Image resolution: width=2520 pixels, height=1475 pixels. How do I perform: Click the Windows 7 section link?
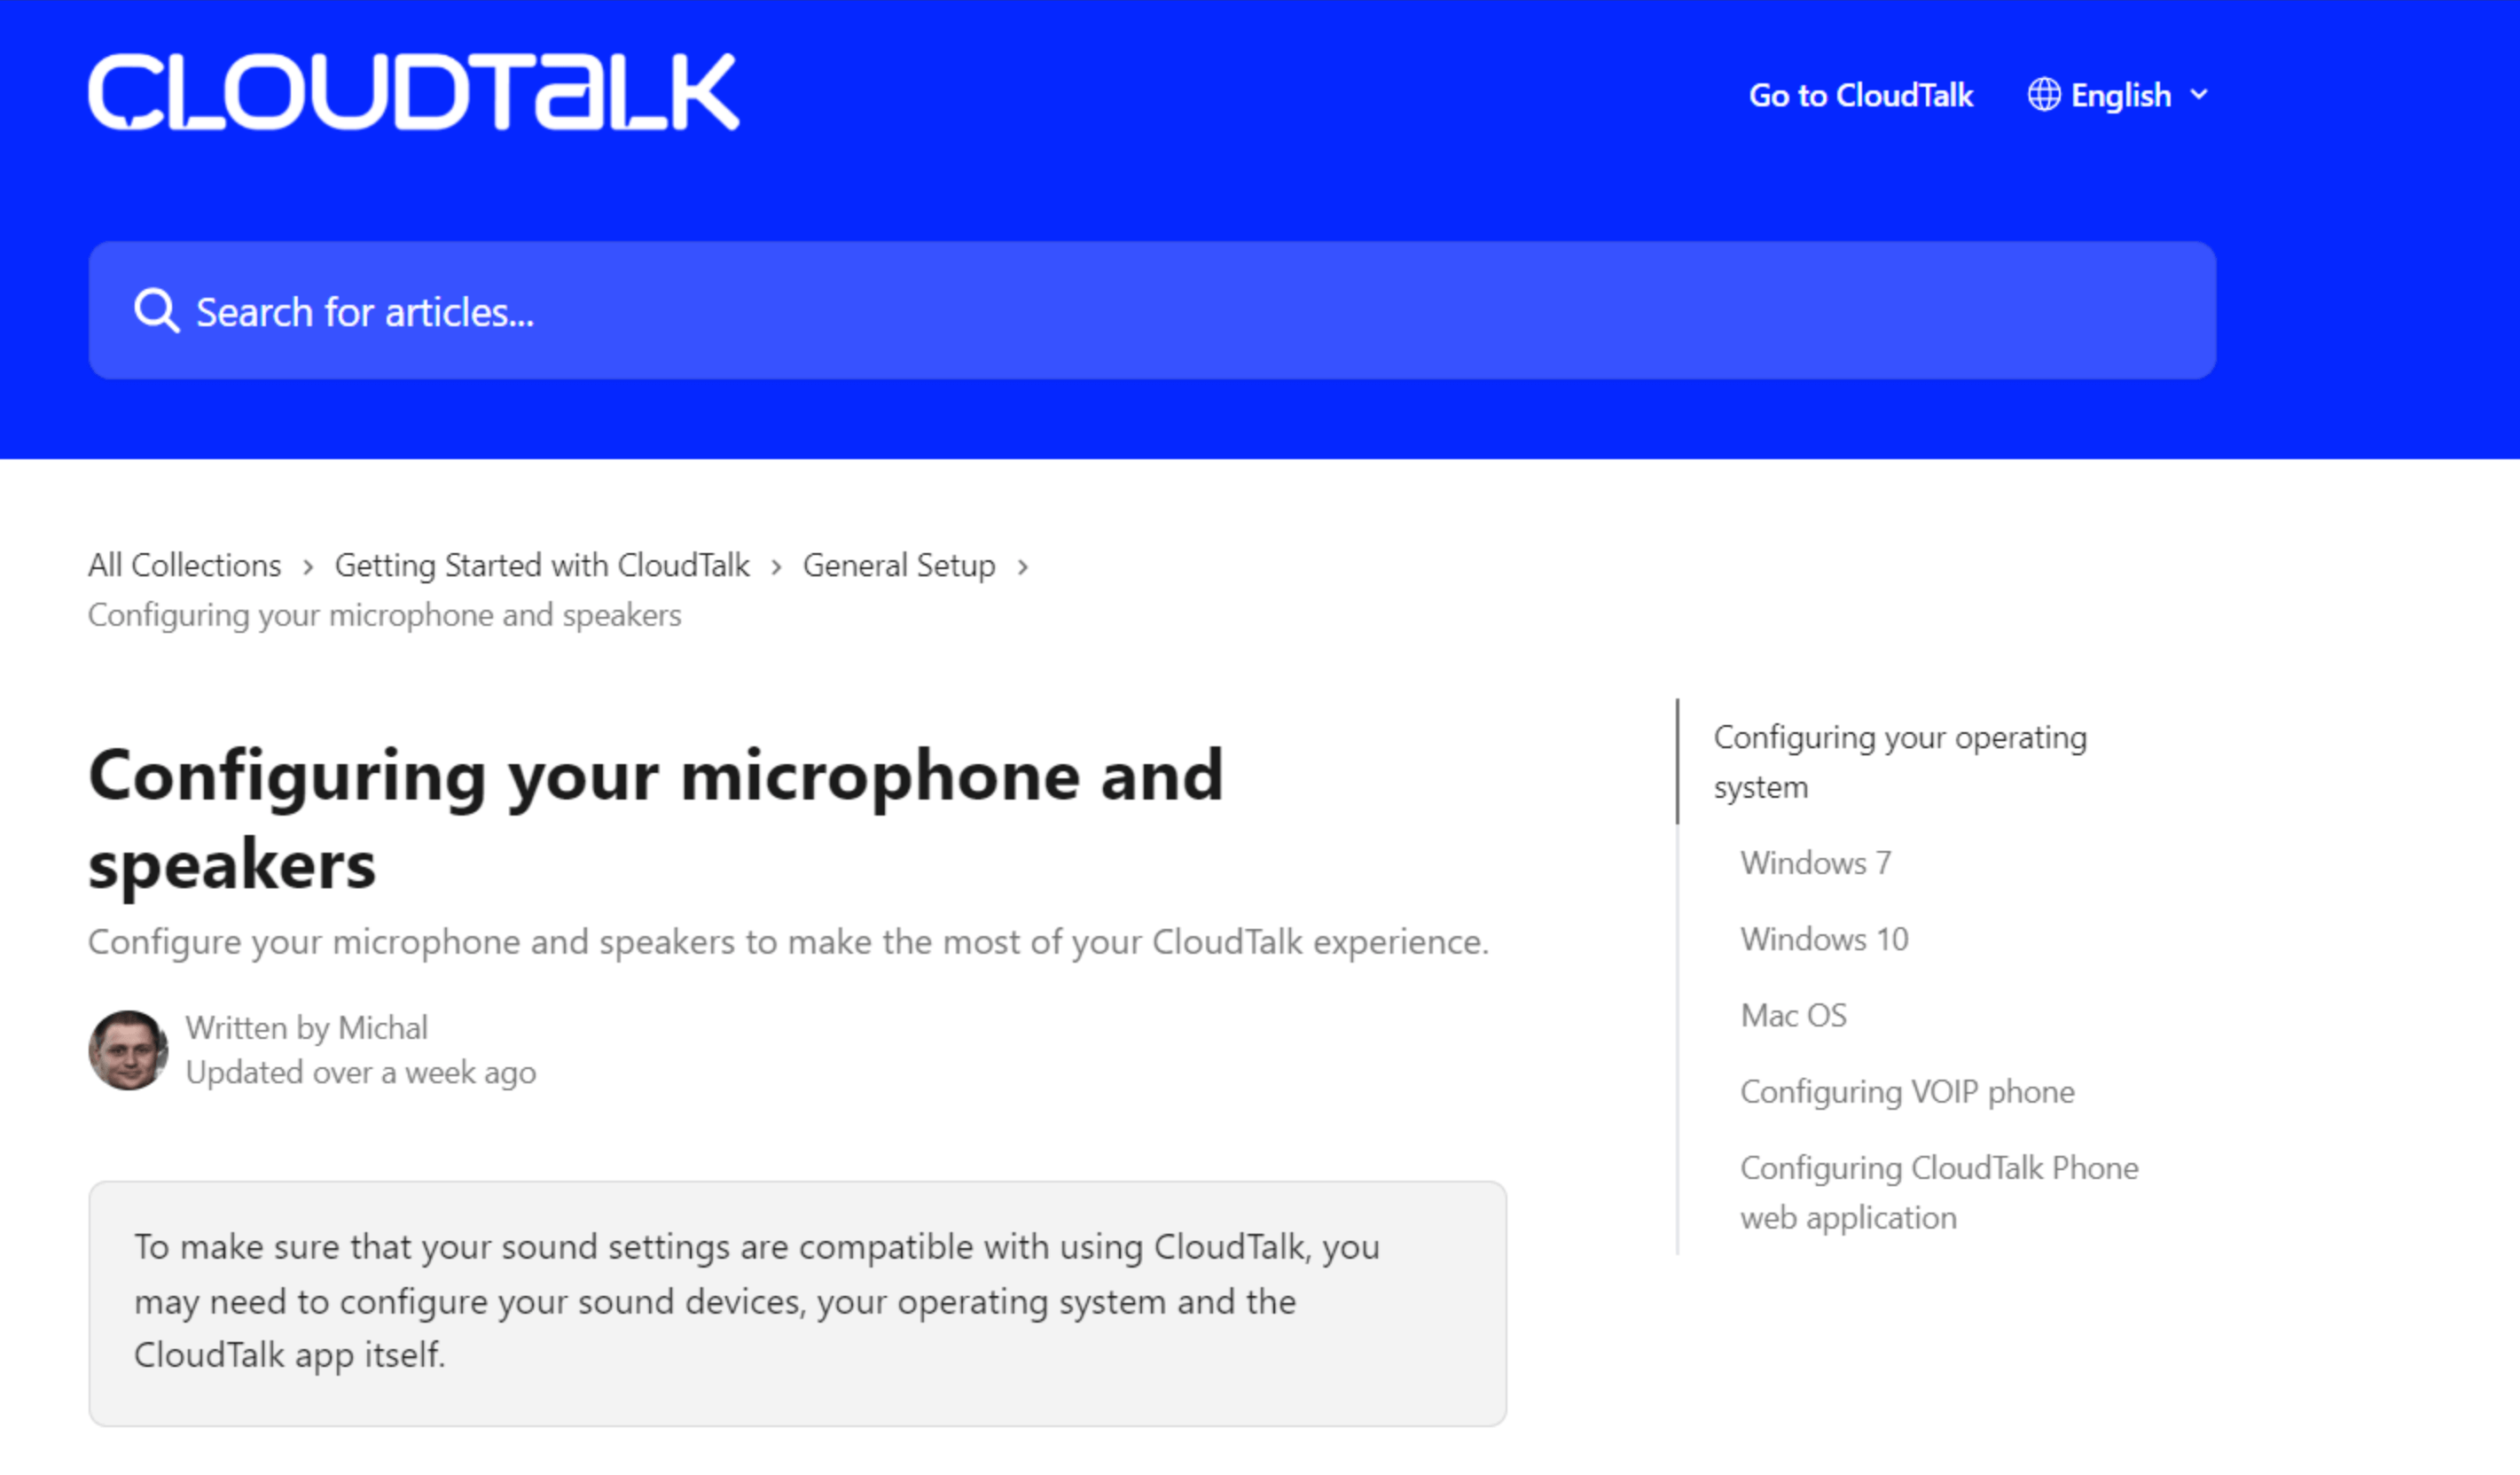(1818, 862)
